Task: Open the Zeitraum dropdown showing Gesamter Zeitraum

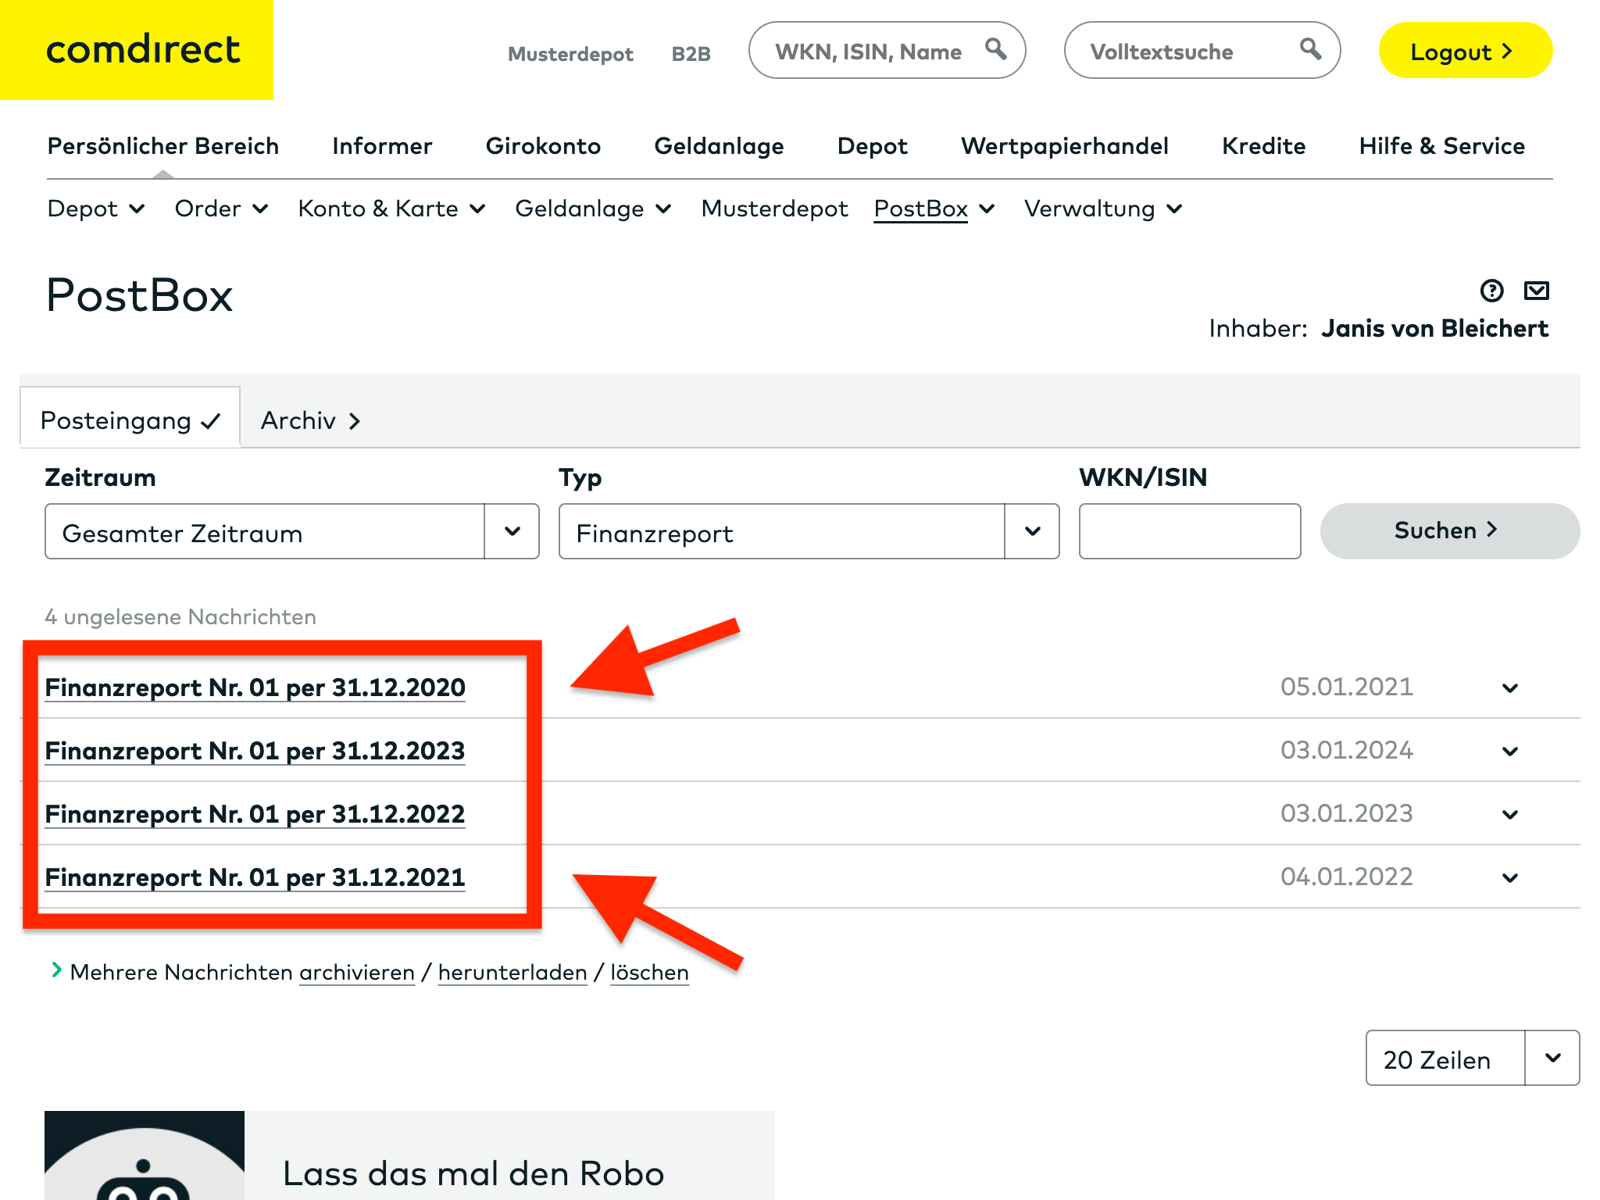Action: [511, 532]
